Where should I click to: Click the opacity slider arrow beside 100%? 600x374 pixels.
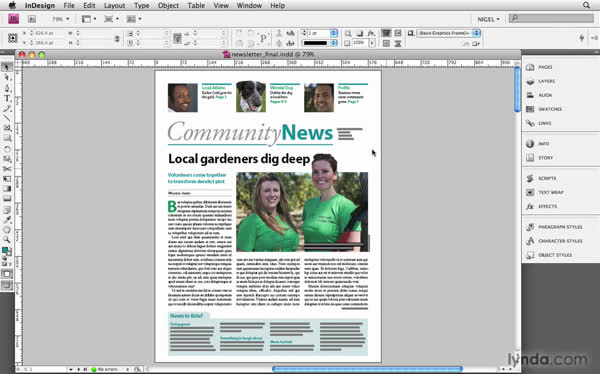click(372, 43)
